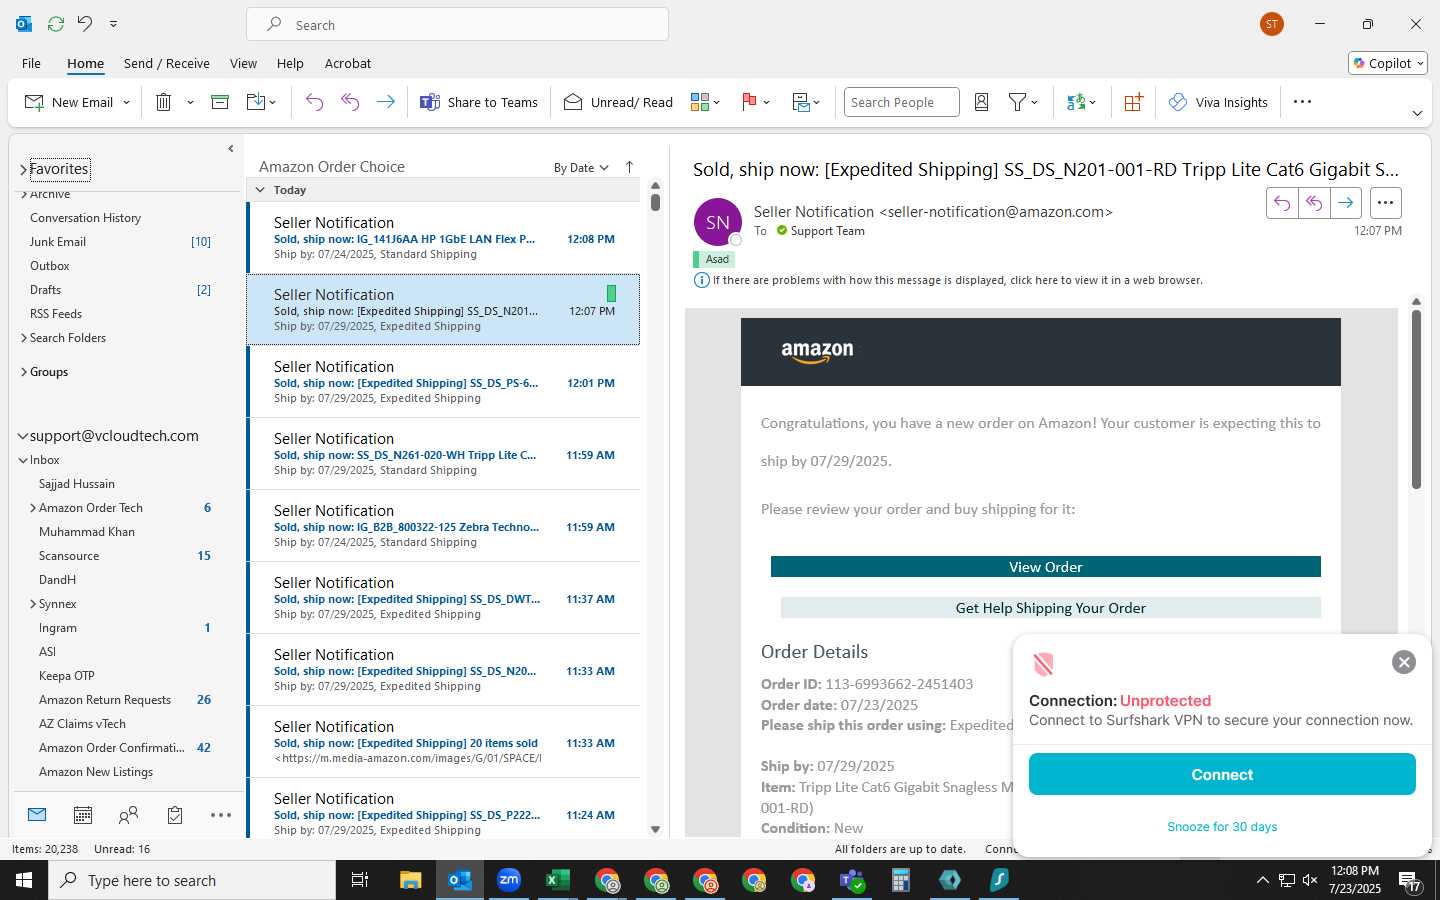Open the Follow Up red flag menu
Viewport: 1440px width, 900px height.
[755, 102]
